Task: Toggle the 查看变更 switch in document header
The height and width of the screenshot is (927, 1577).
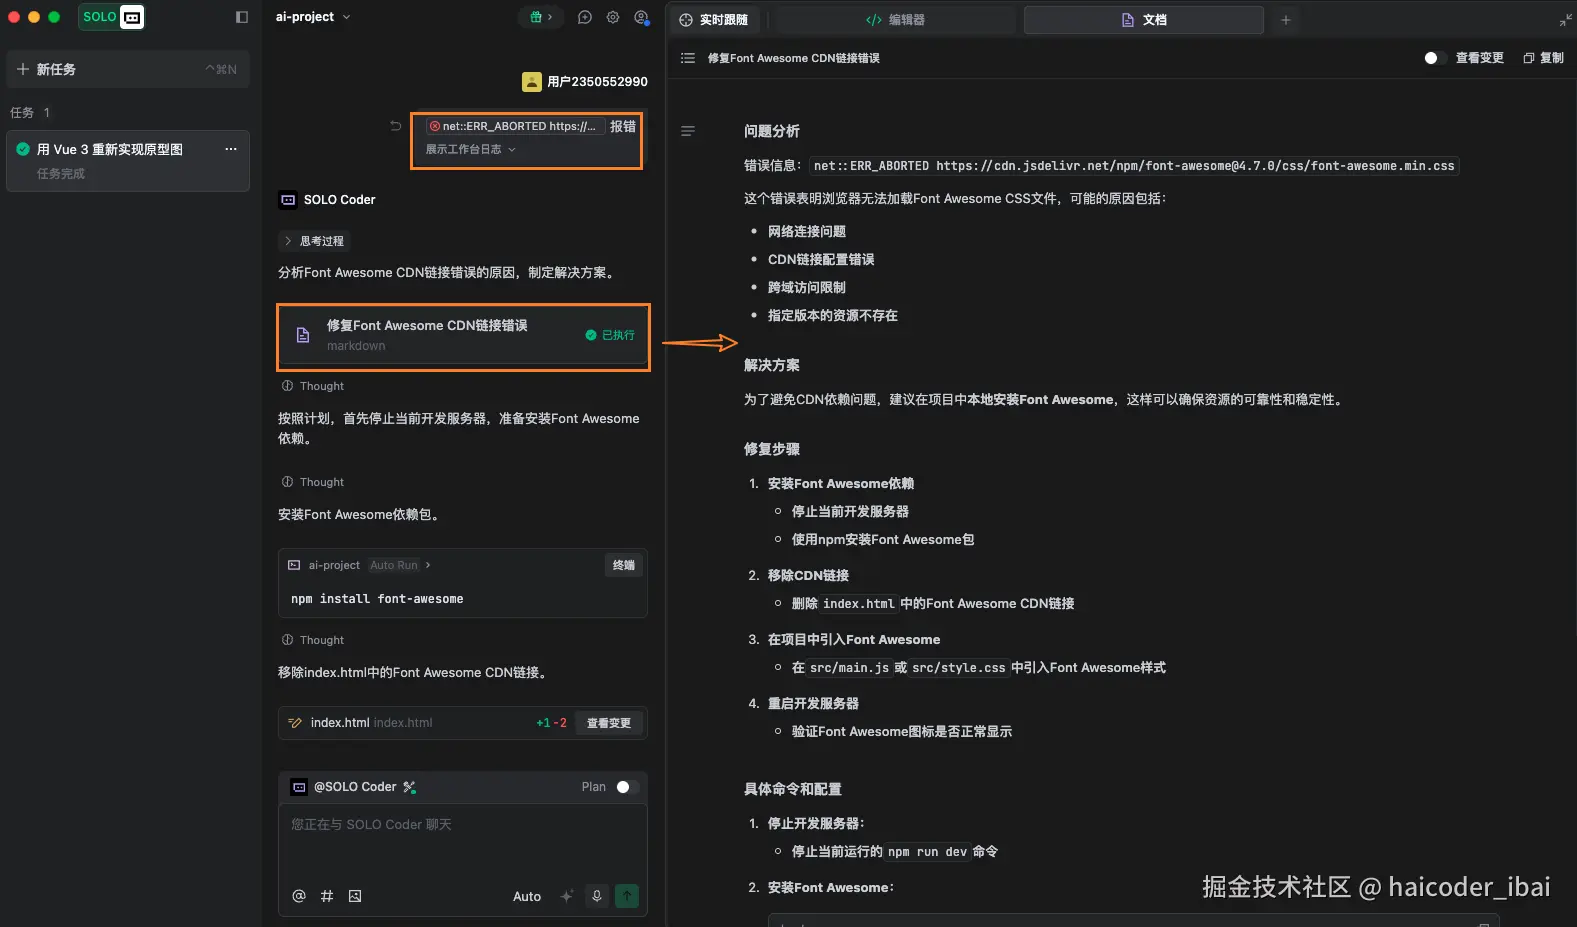Action: (x=1435, y=58)
